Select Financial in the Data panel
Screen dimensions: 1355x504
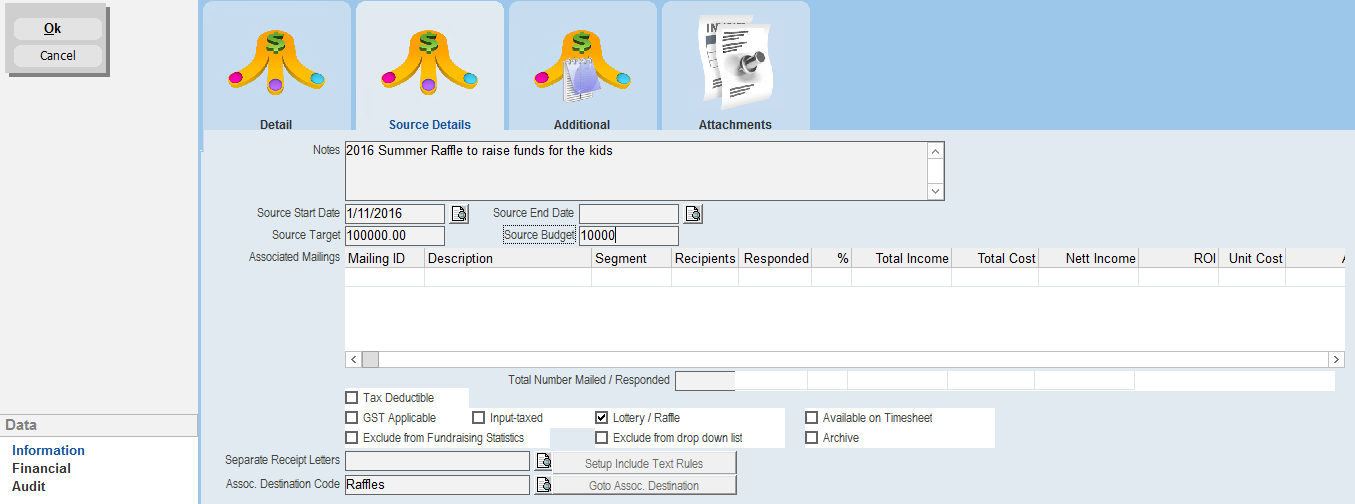[41, 468]
